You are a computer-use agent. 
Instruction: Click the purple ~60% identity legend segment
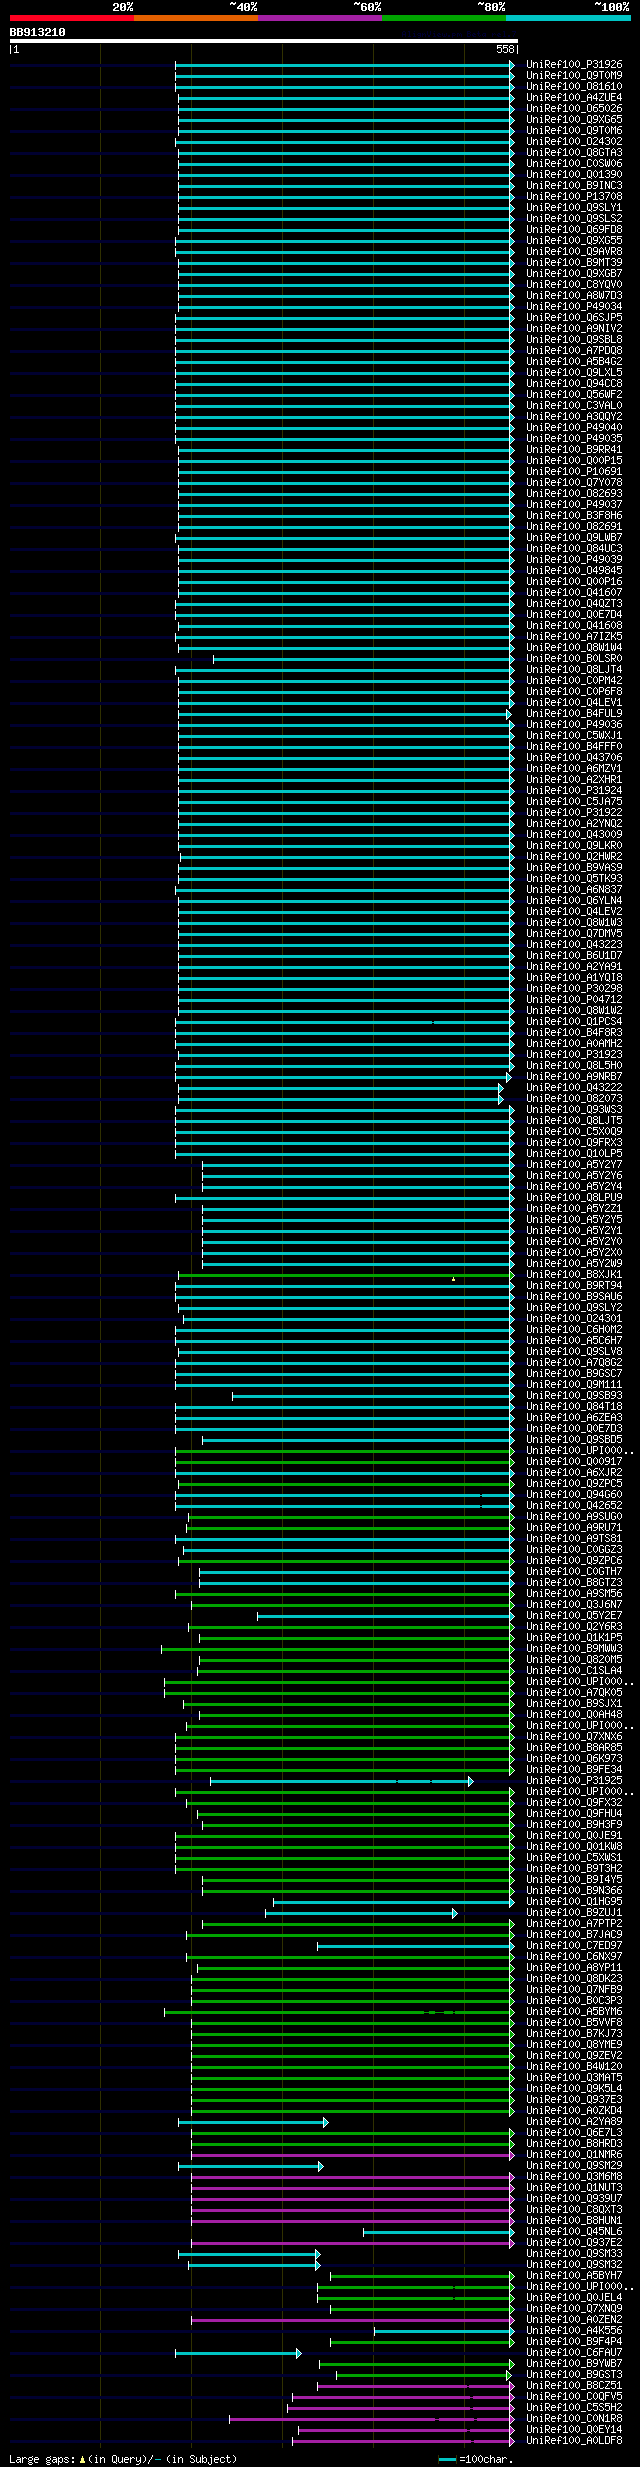click(x=319, y=18)
